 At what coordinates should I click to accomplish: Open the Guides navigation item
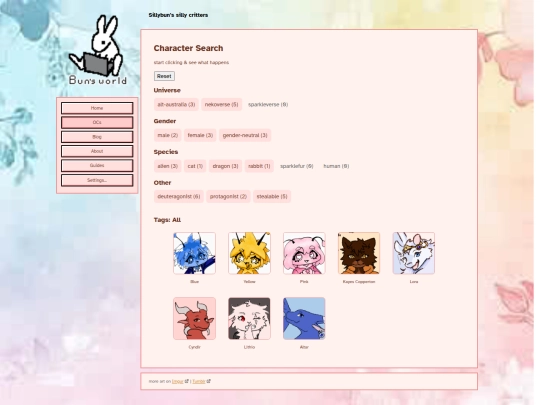coord(97,166)
